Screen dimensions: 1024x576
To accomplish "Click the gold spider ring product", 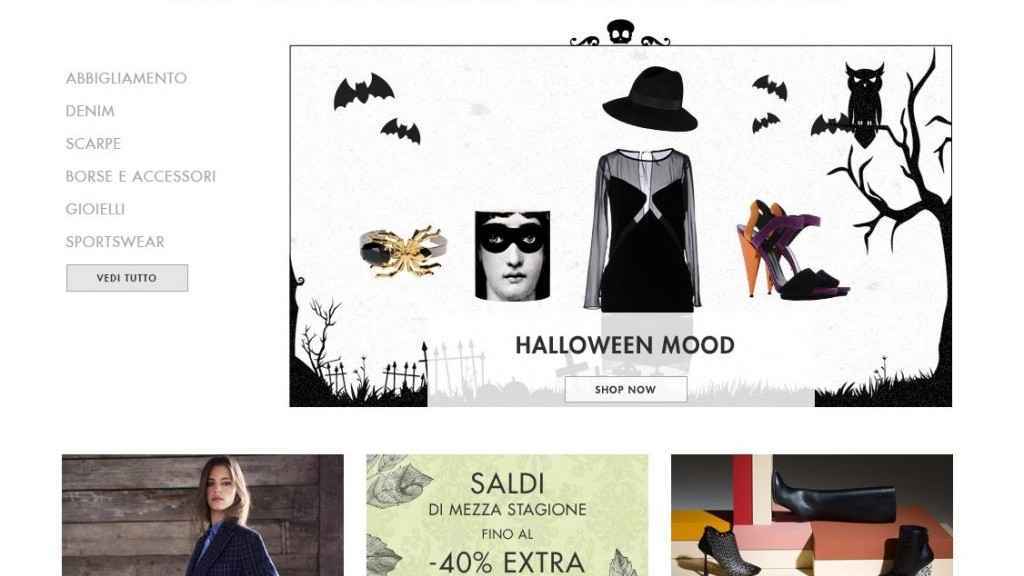I will 403,251.
